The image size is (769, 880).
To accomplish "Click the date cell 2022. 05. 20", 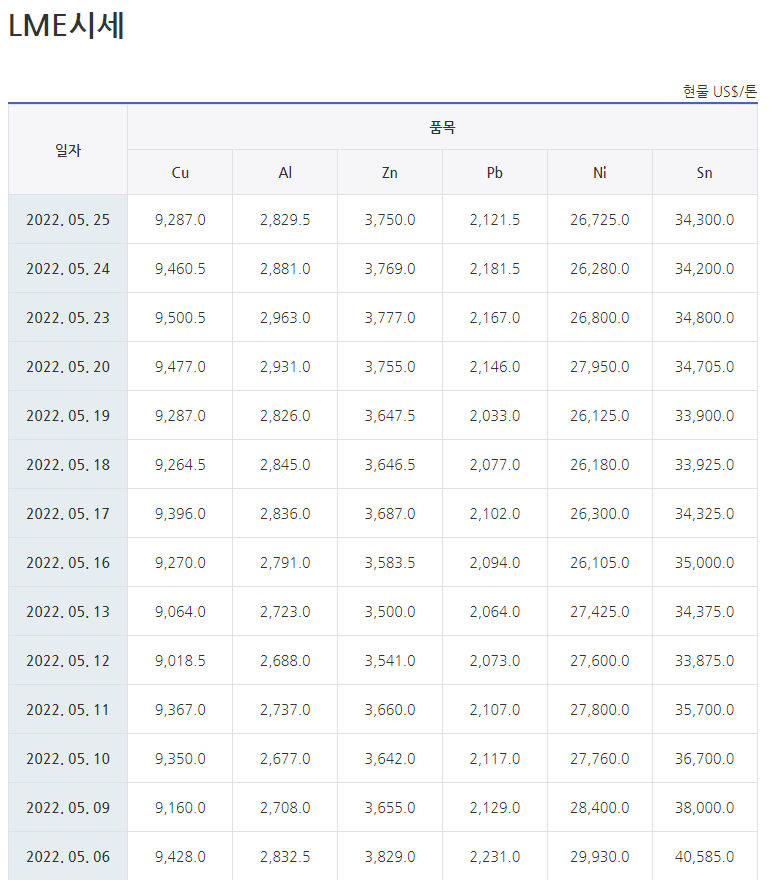I will pyautogui.click(x=68, y=366).
